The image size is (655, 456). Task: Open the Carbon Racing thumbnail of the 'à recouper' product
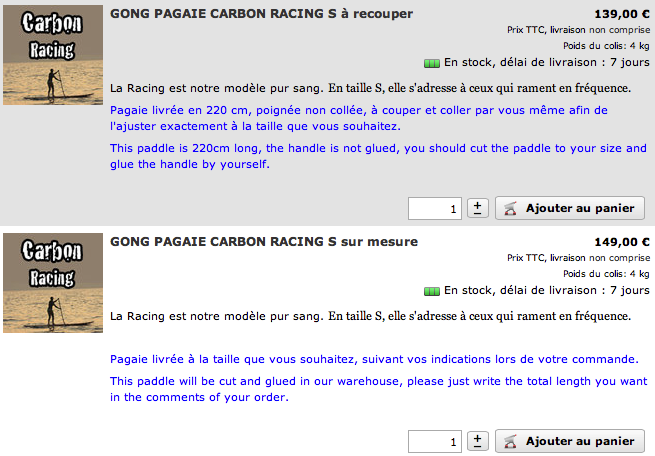(53, 55)
